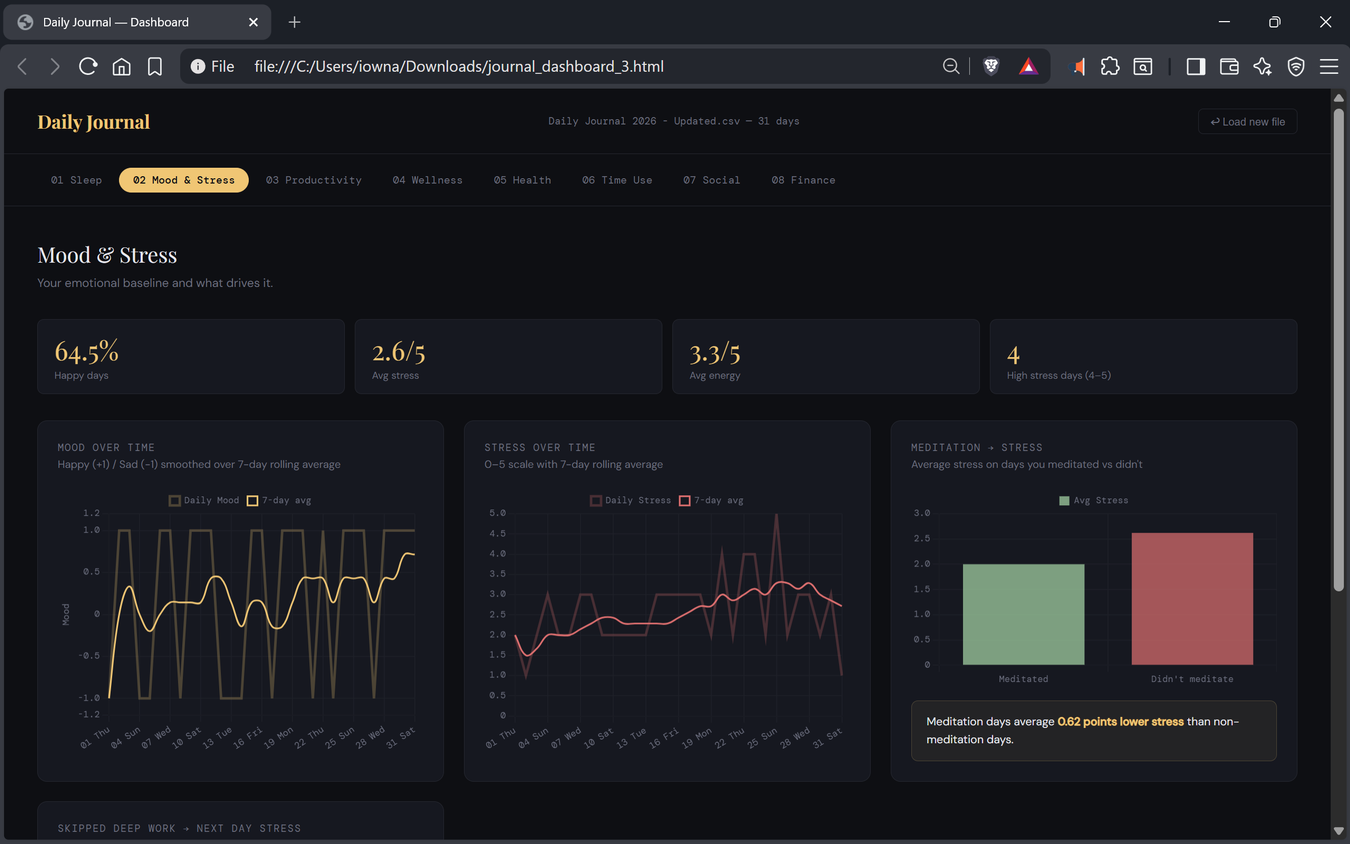Open the browser home page icon
Image resolution: width=1350 pixels, height=844 pixels.
pos(121,66)
